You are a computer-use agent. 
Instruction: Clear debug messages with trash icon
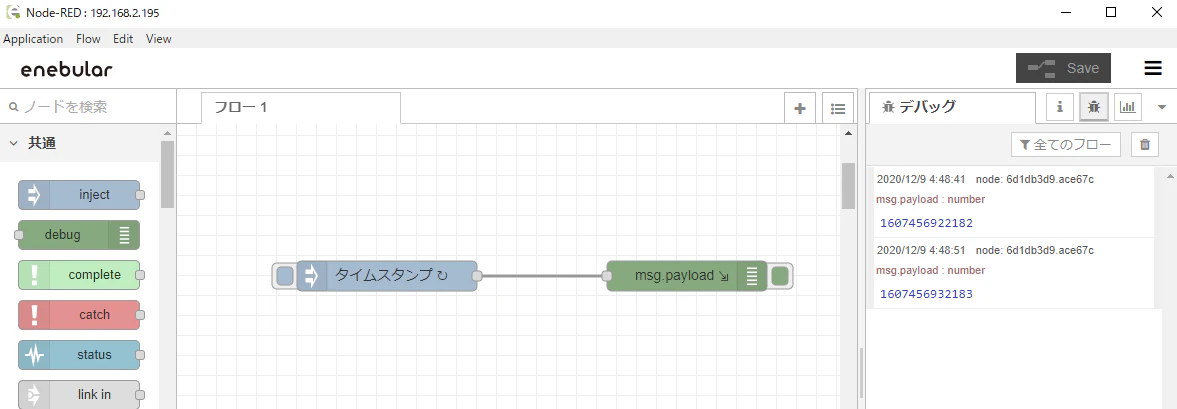click(1145, 145)
